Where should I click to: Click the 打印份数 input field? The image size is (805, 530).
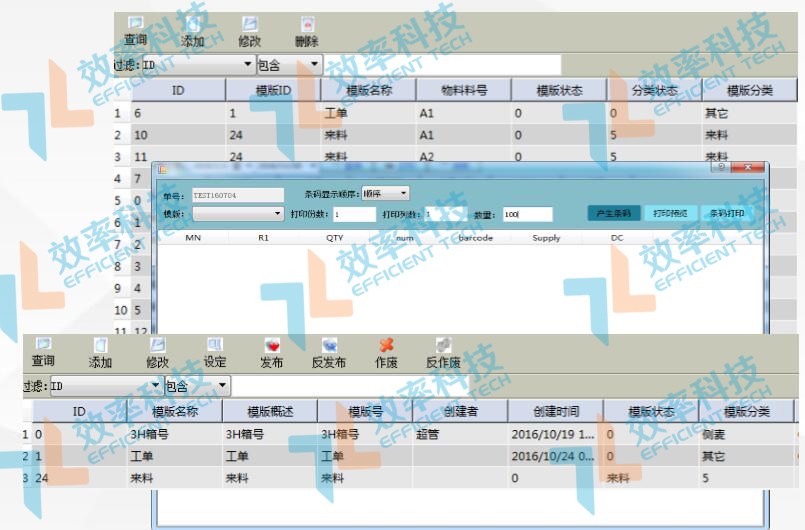[354, 214]
